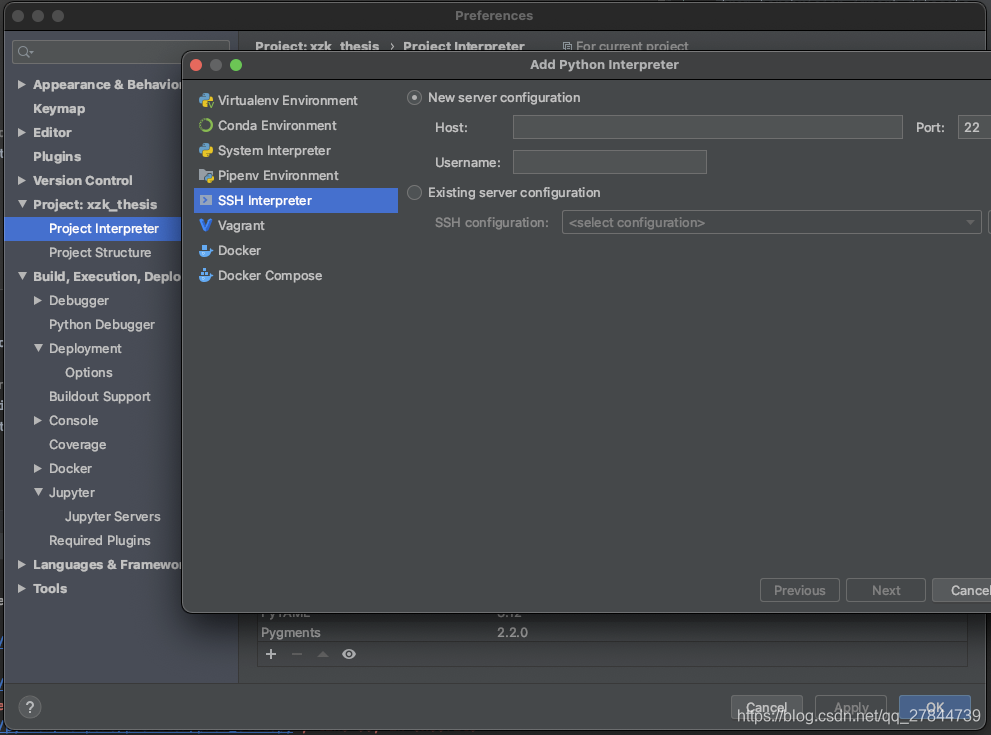Click the Next button in dialog
The width and height of the screenshot is (991, 735).
[885, 590]
